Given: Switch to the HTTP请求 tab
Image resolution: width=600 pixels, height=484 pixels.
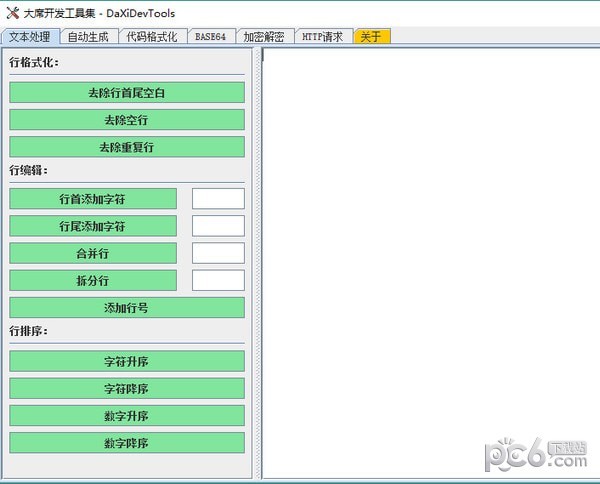Looking at the screenshot, I should click(323, 37).
